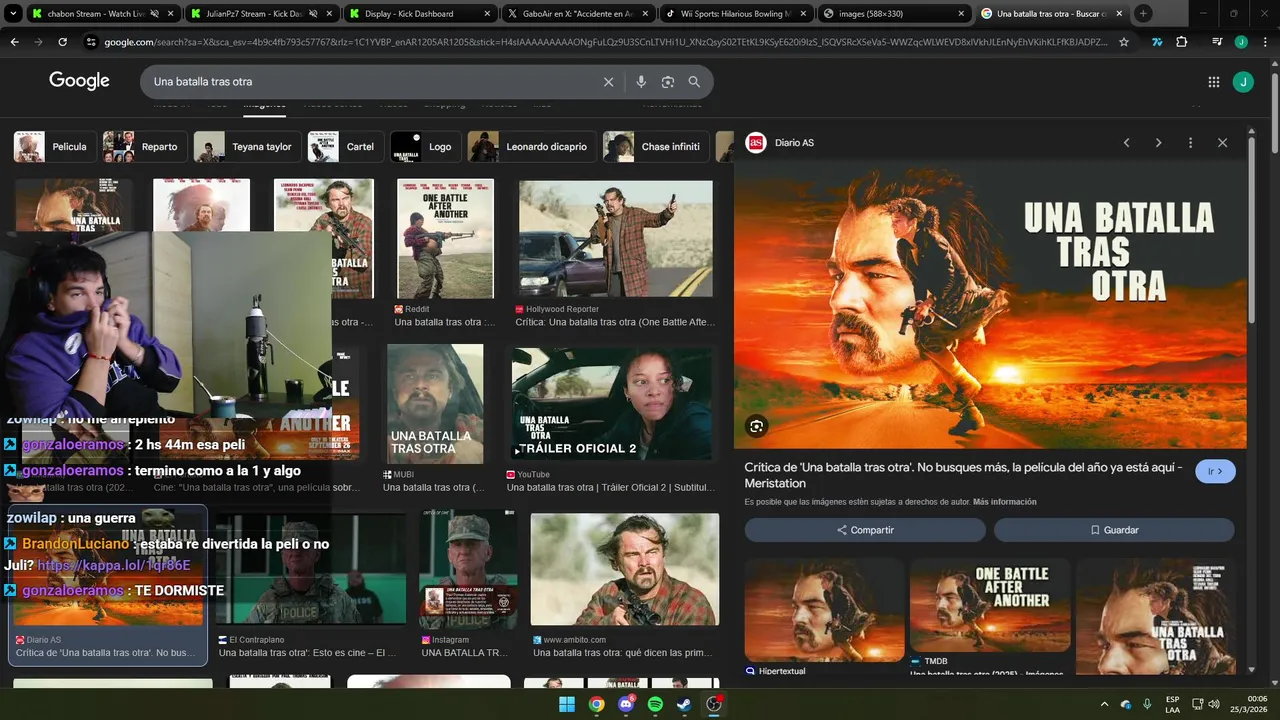The width and height of the screenshot is (1280, 720).
Task: Close the Diario AS image preview panel
Action: point(1222,143)
